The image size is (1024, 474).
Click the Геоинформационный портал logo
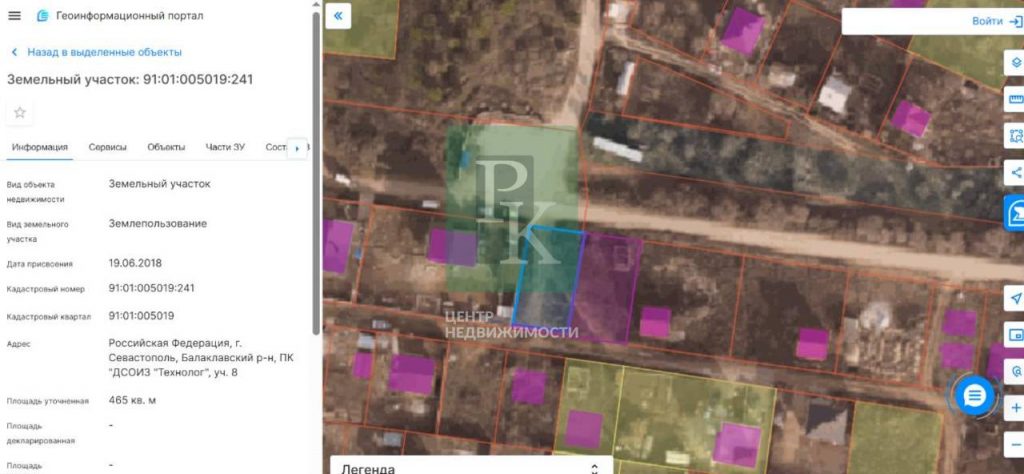43,17
